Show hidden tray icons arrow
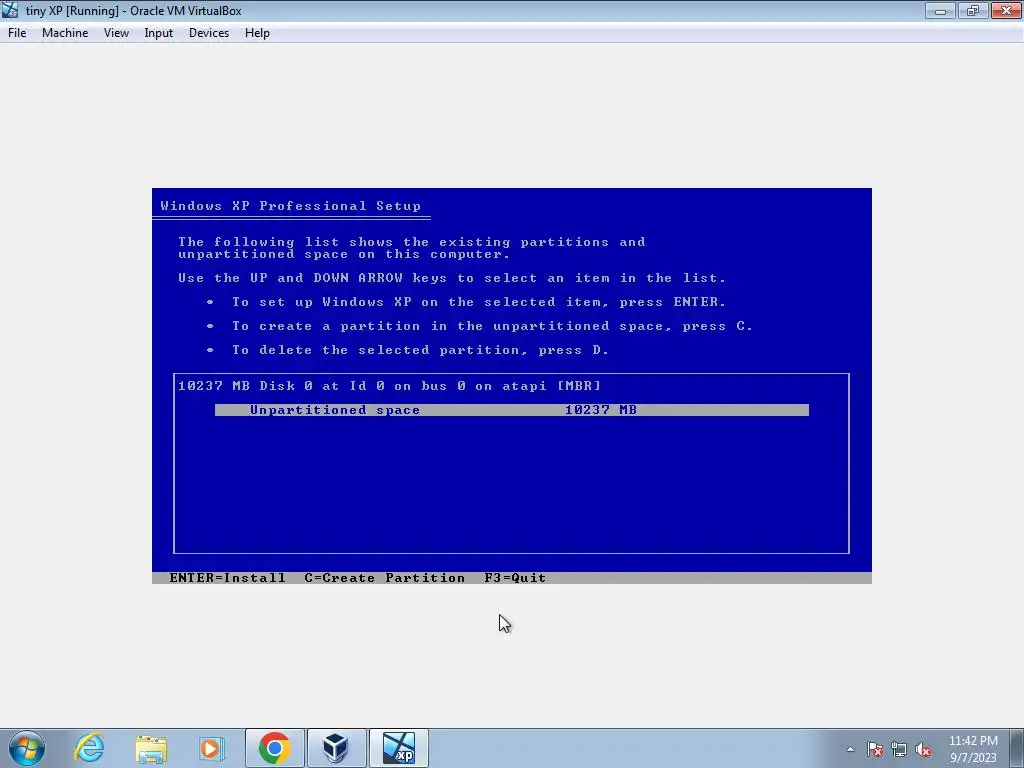This screenshot has width=1024, height=768. (850, 749)
